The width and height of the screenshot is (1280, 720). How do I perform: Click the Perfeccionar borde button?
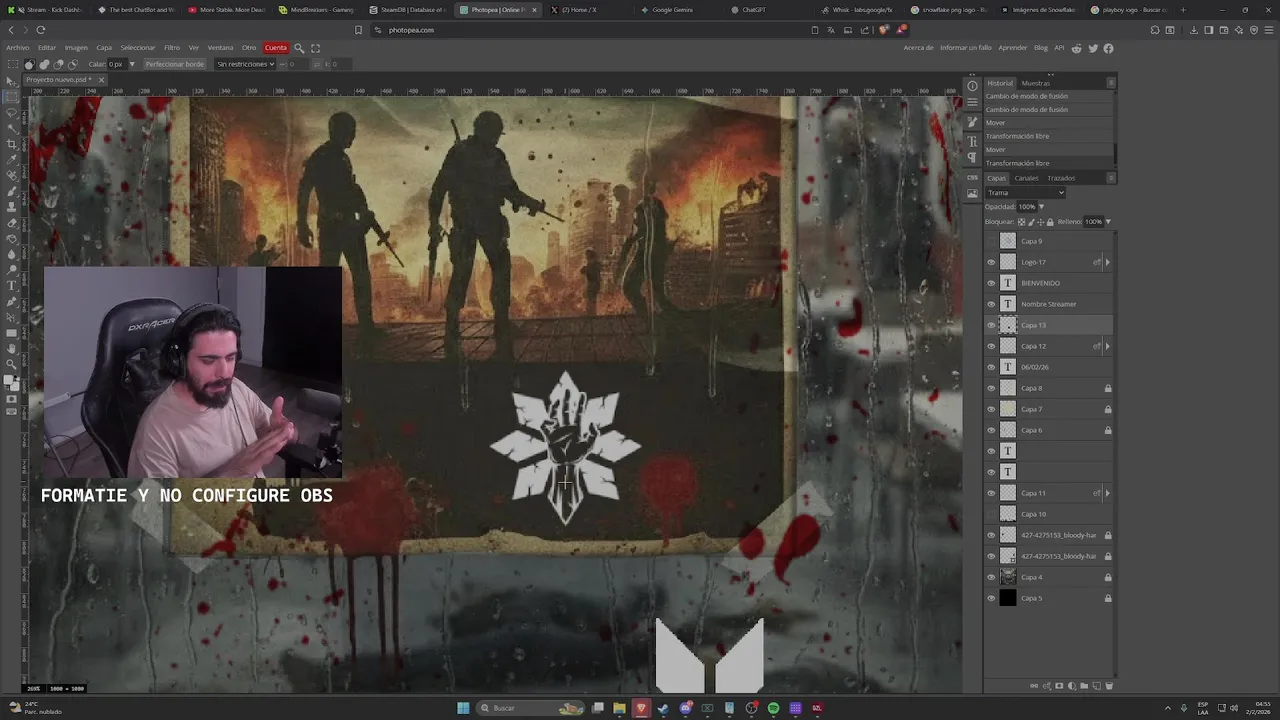pos(174,64)
